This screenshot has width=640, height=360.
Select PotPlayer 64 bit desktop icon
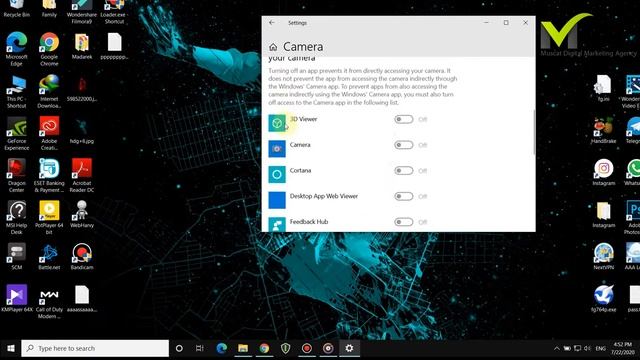[49, 218]
